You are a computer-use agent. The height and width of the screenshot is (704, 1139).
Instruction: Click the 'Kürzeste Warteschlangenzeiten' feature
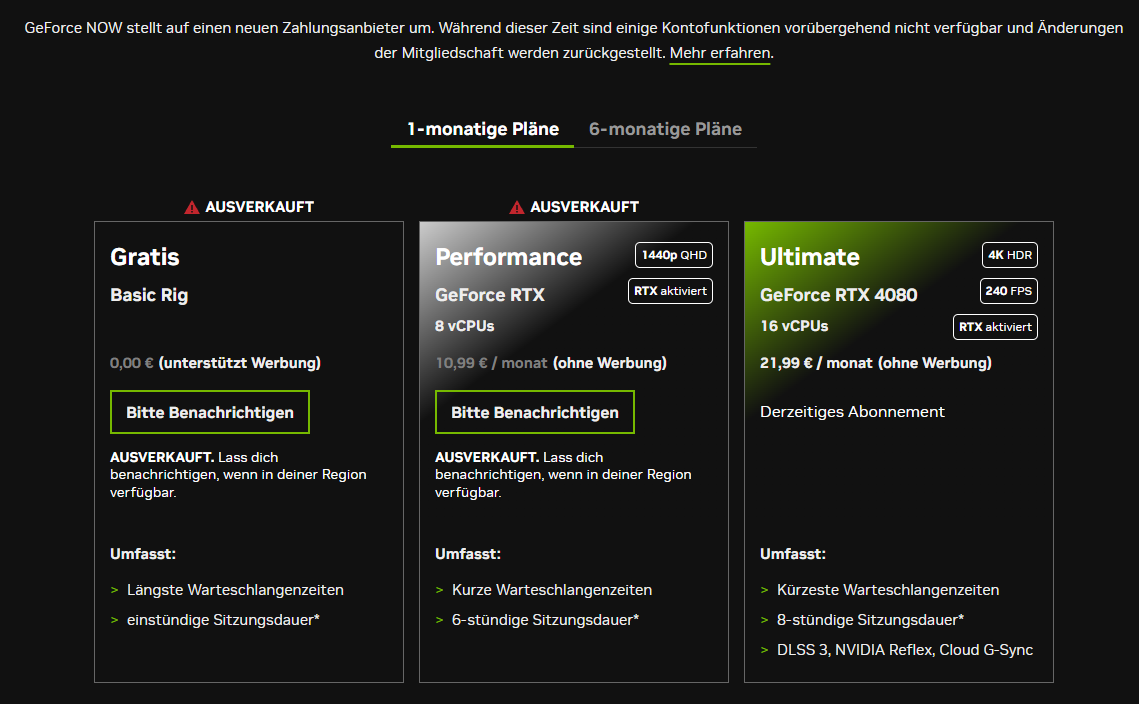coord(888,590)
